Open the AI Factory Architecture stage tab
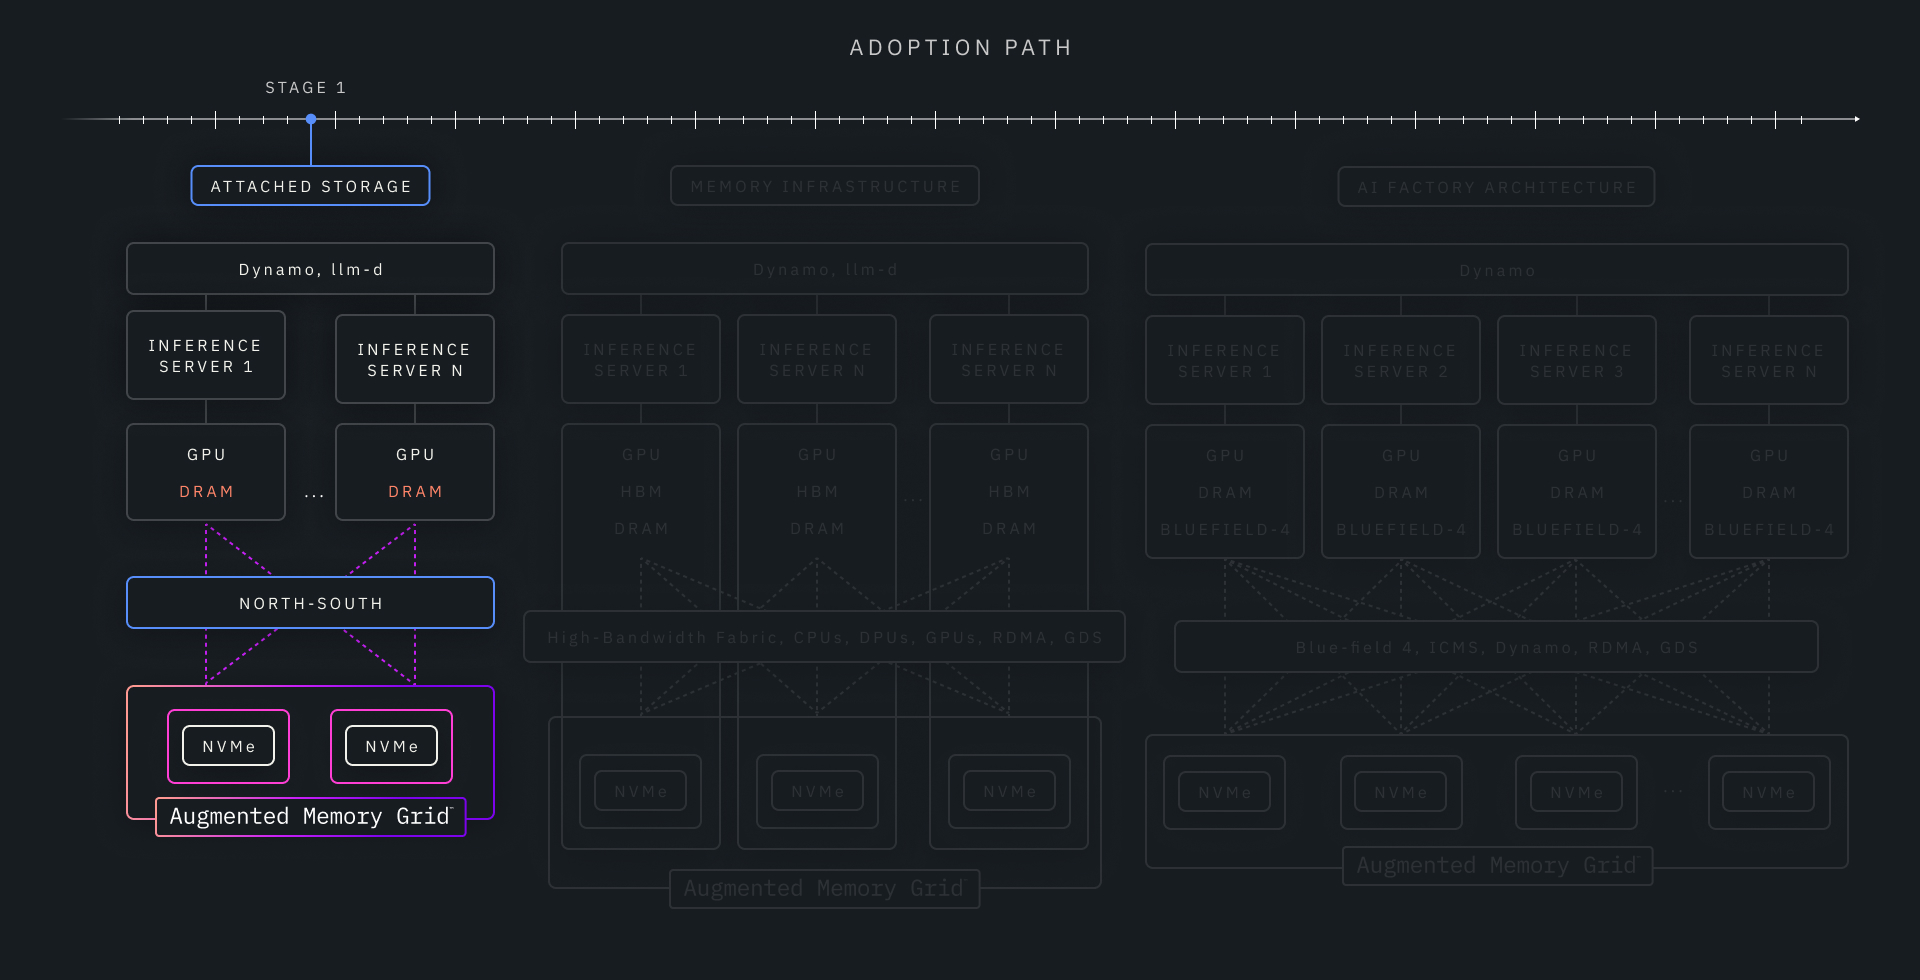The height and width of the screenshot is (980, 1920). pyautogui.click(x=1496, y=187)
